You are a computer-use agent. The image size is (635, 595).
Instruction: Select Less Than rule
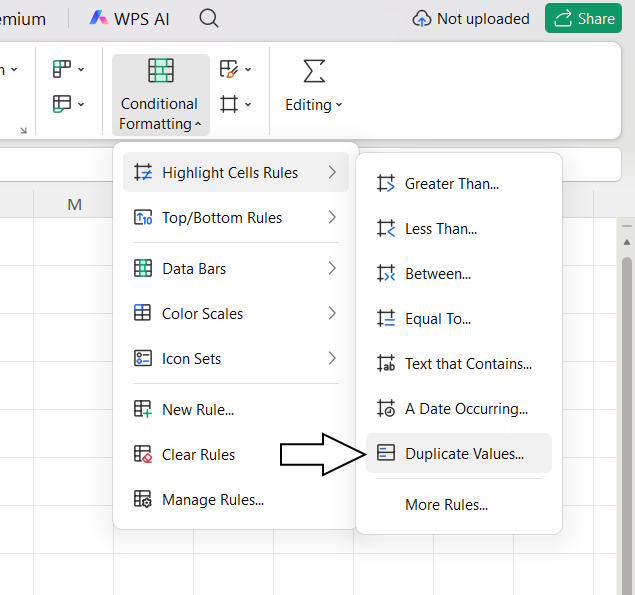click(x=459, y=228)
